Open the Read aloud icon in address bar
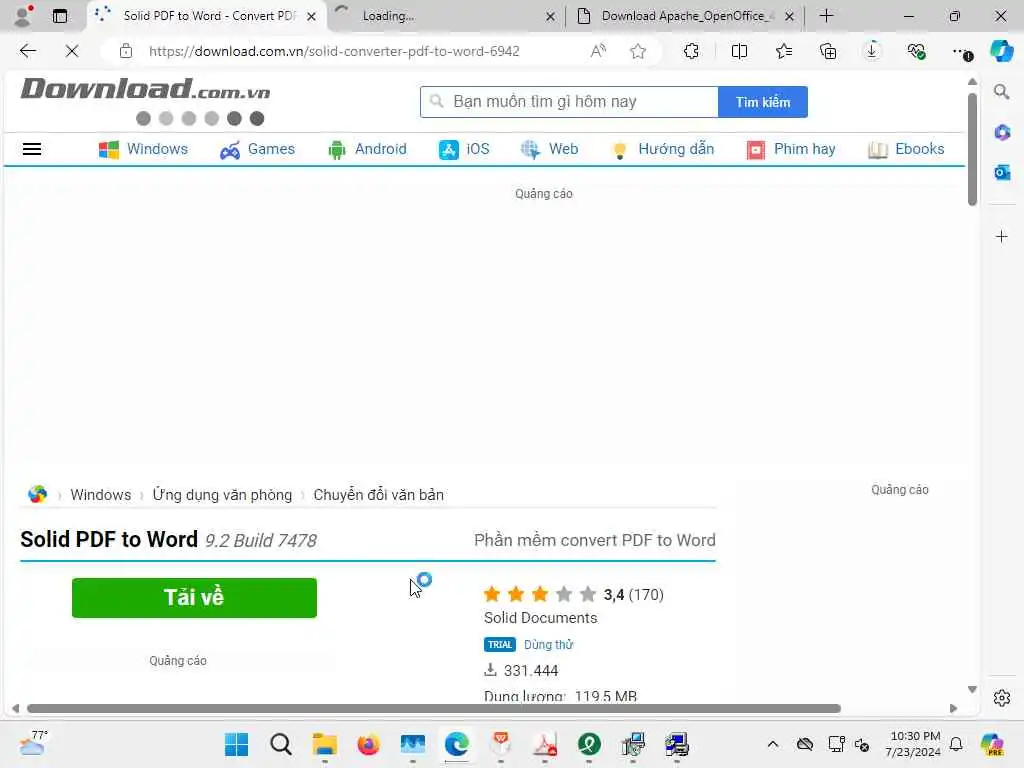 [598, 51]
